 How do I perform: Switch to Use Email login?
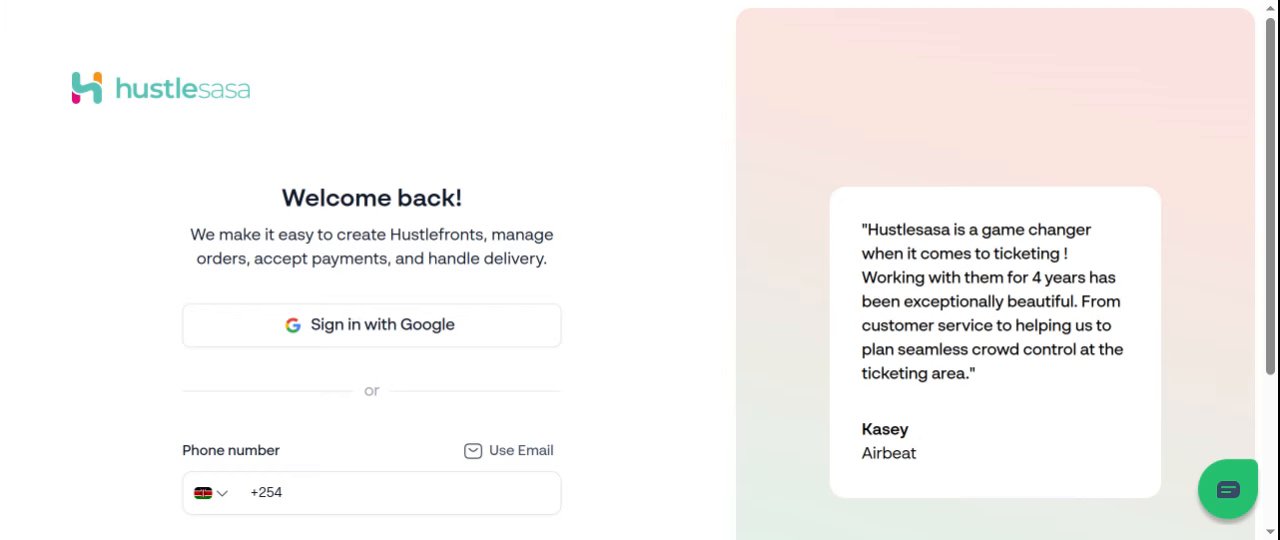(x=520, y=451)
